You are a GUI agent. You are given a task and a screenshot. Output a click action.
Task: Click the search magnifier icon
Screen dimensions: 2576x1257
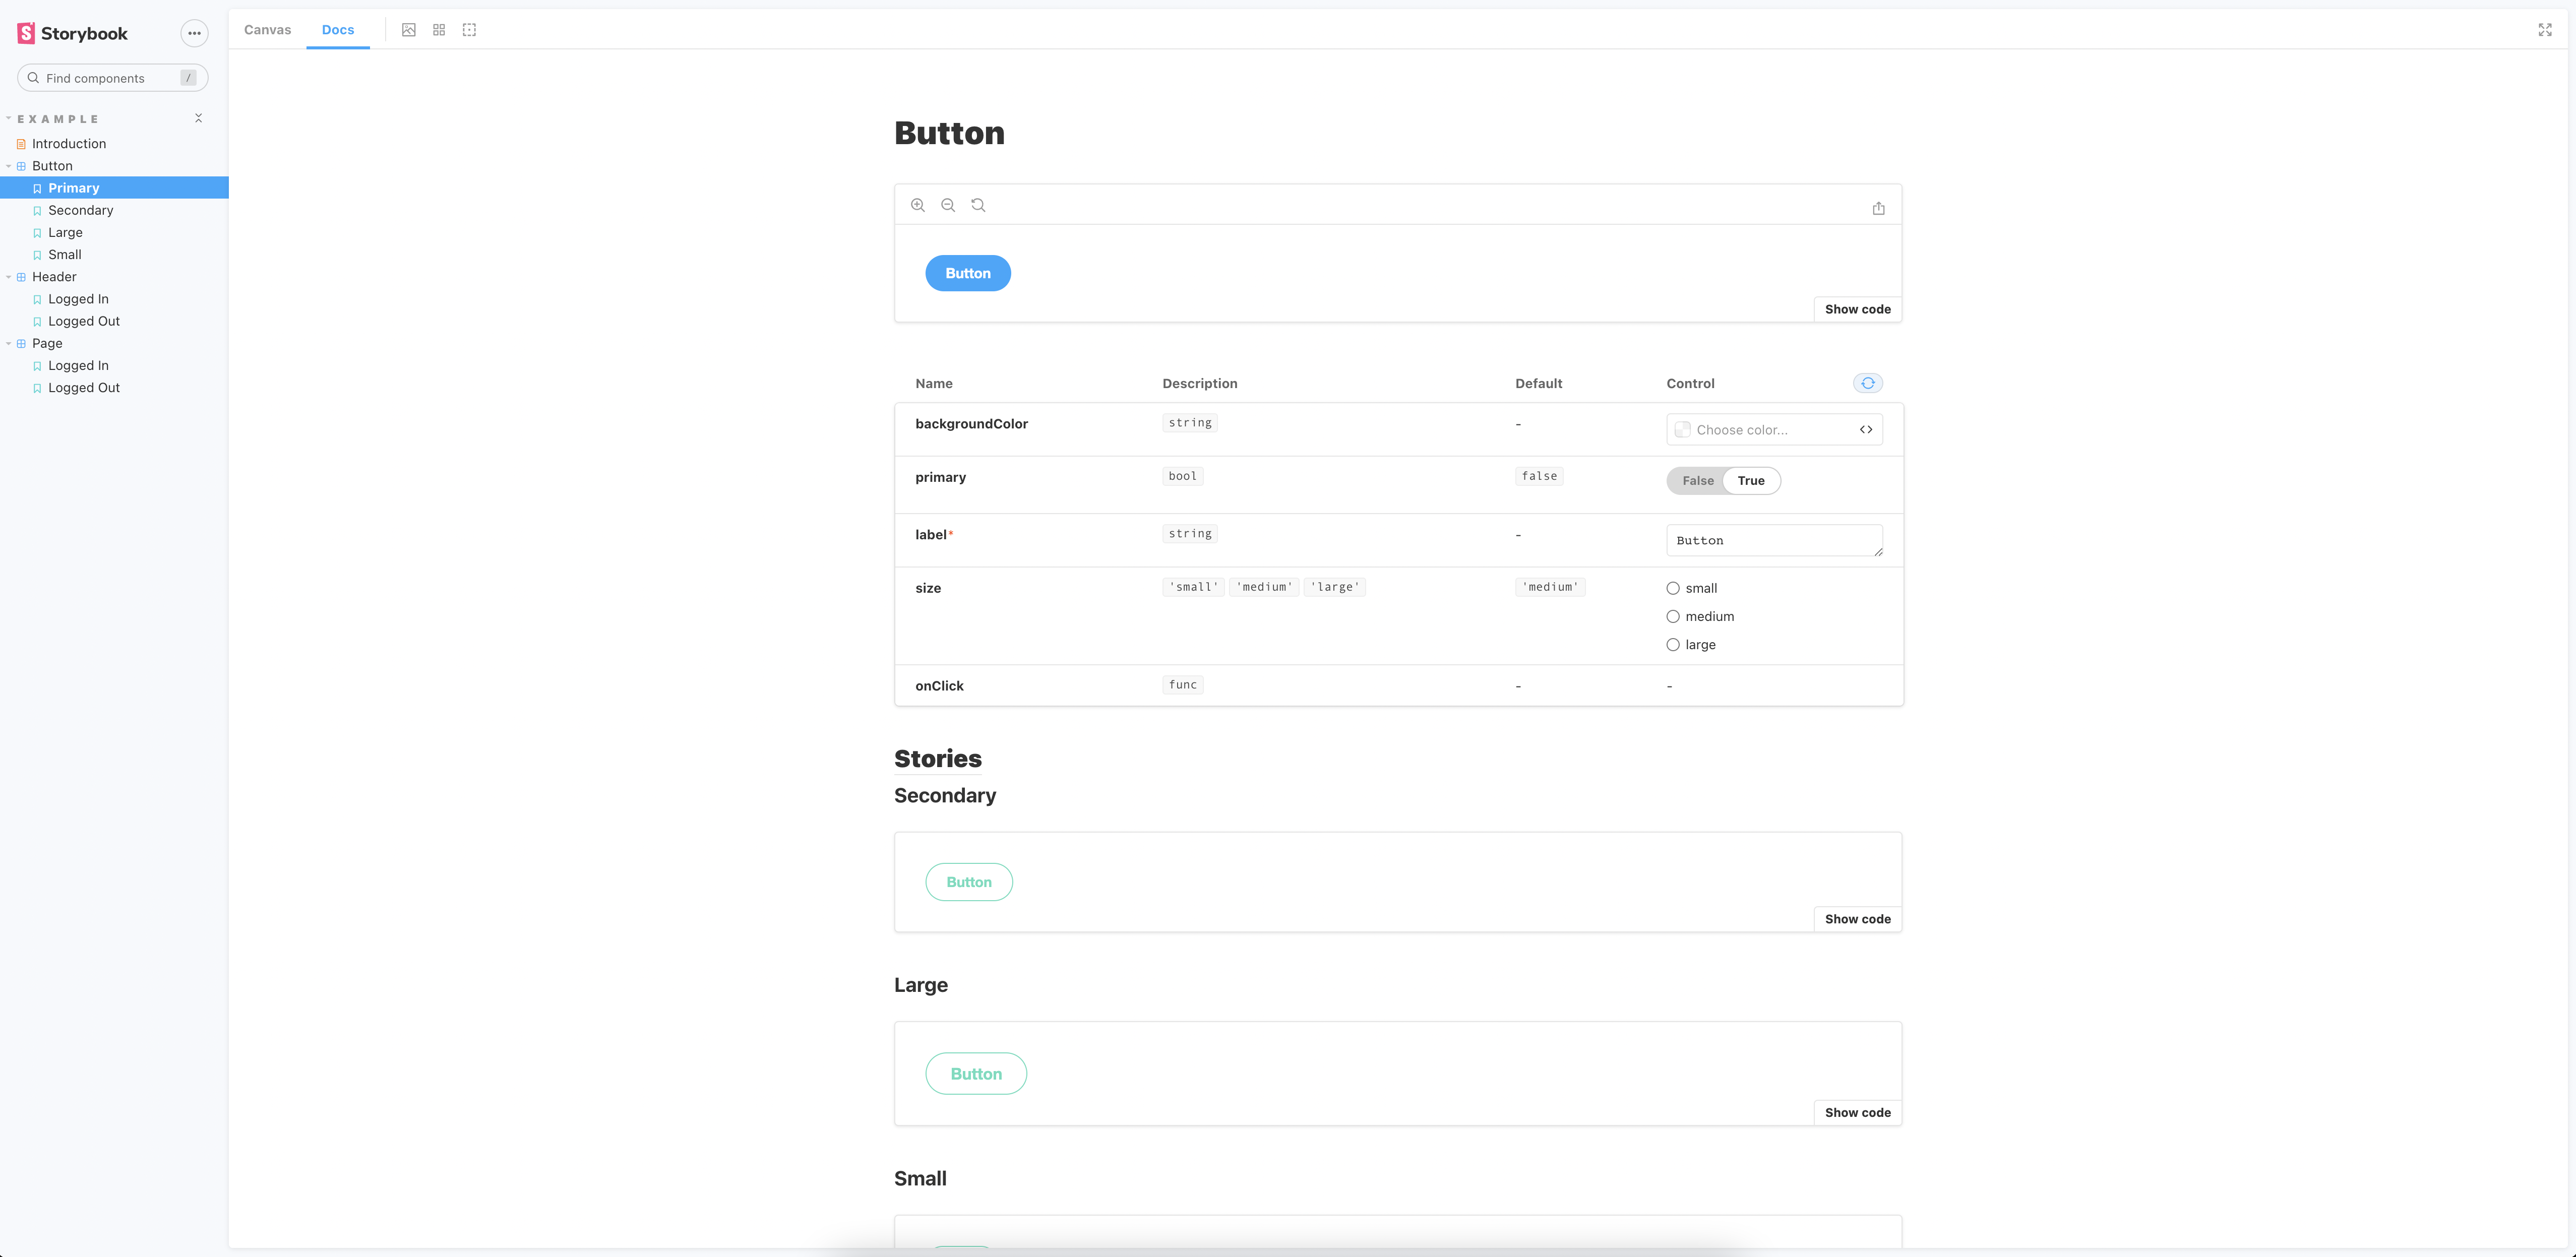(33, 78)
